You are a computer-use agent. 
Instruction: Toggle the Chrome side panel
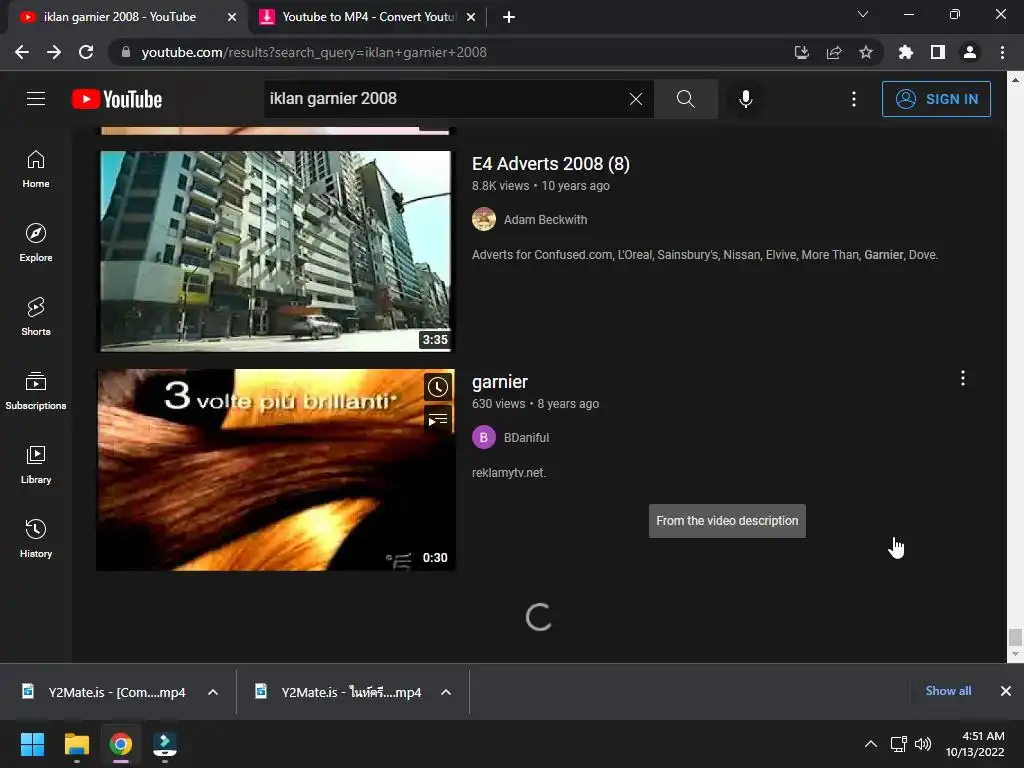click(x=938, y=52)
